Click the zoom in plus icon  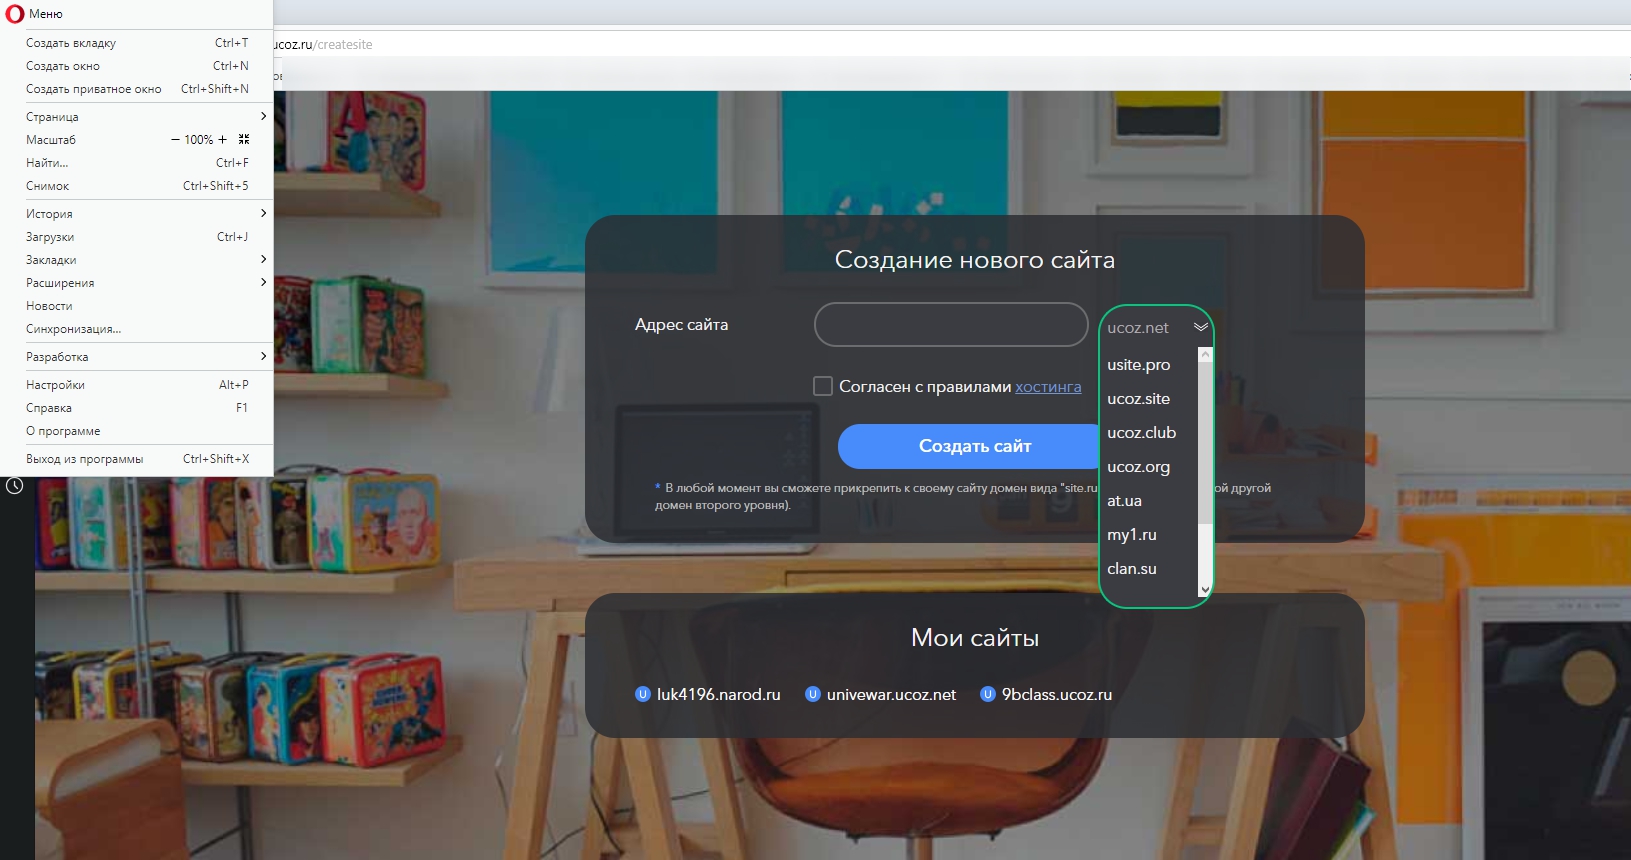click(x=222, y=140)
